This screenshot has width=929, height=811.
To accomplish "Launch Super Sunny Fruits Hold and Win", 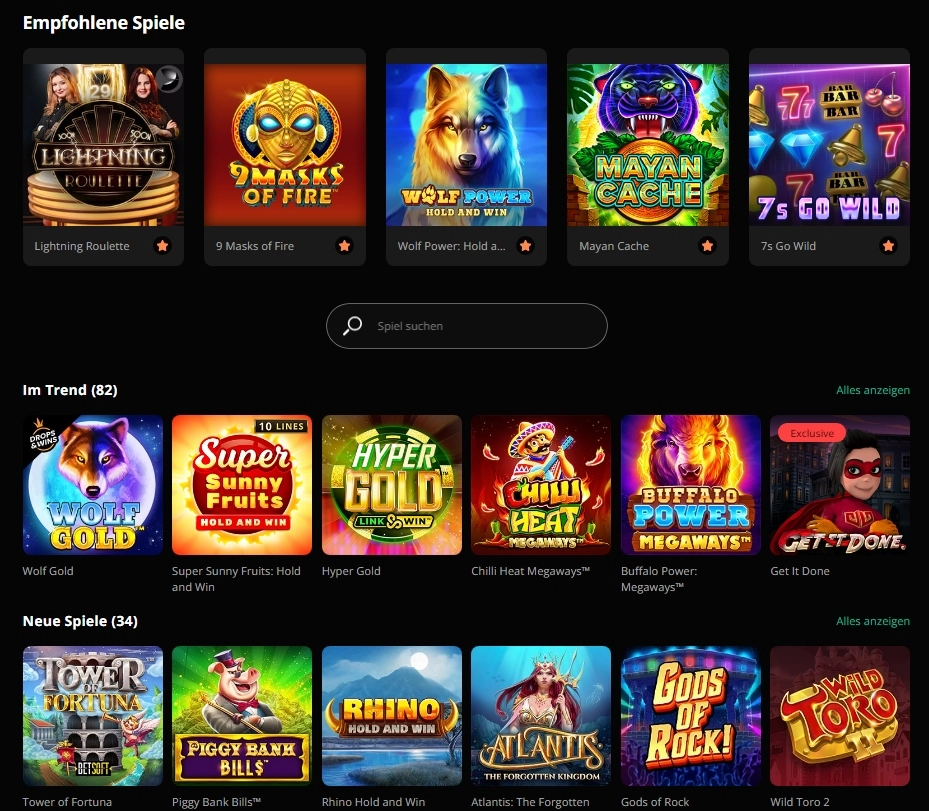I will pyautogui.click(x=242, y=485).
